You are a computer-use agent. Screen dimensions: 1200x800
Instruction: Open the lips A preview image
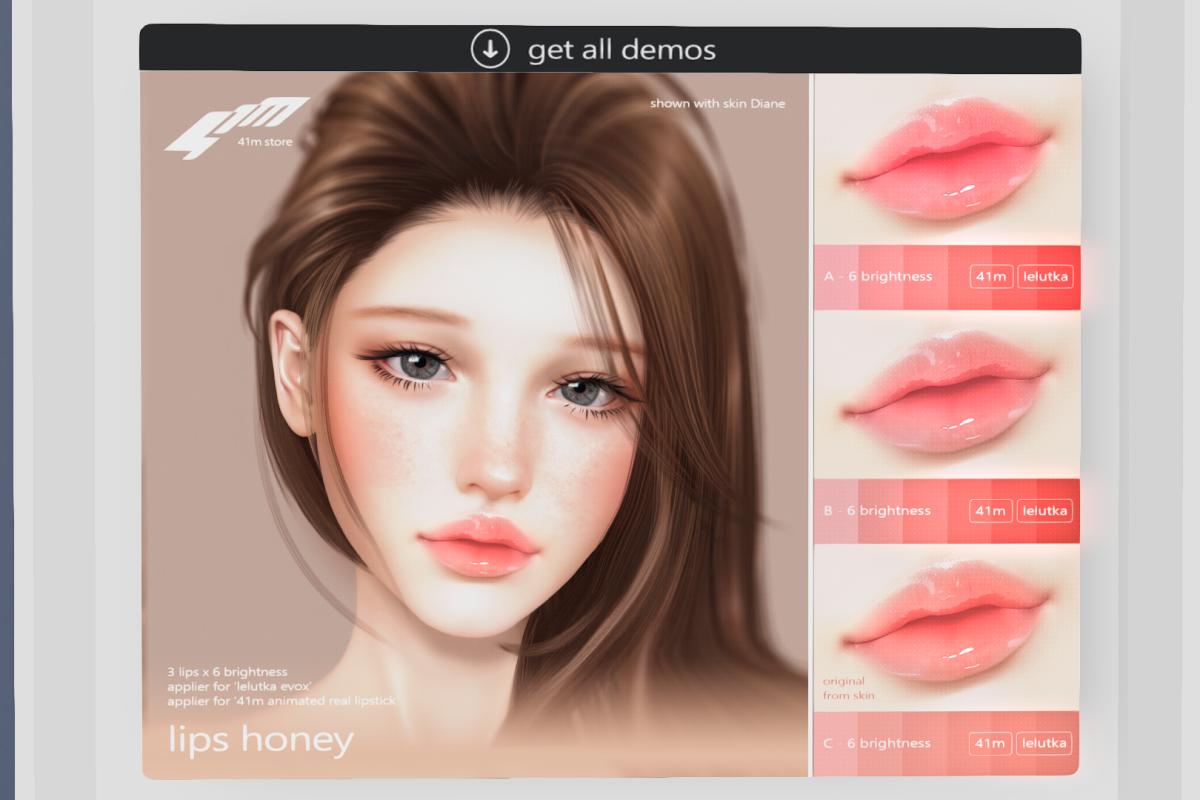[945, 160]
